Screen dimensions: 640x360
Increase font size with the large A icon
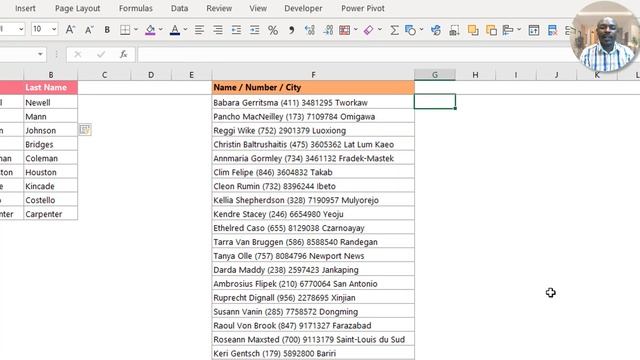[70, 30]
